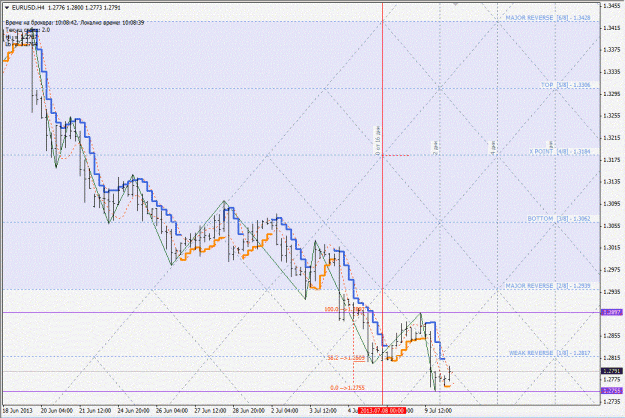Click the OHLC values 1.2776 1.2800 1.2773 1.2791
This screenshot has height=418, width=625.
[84, 8]
